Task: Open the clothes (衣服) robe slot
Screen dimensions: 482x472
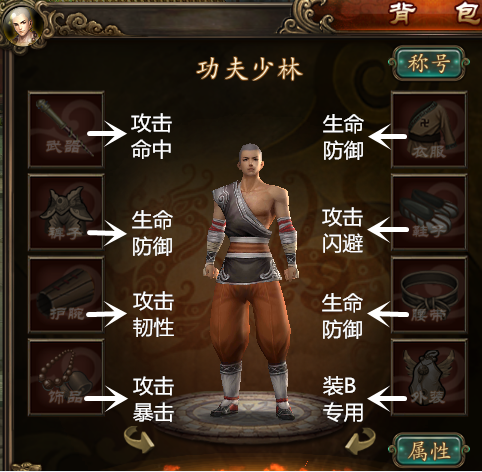Action: 429,130
